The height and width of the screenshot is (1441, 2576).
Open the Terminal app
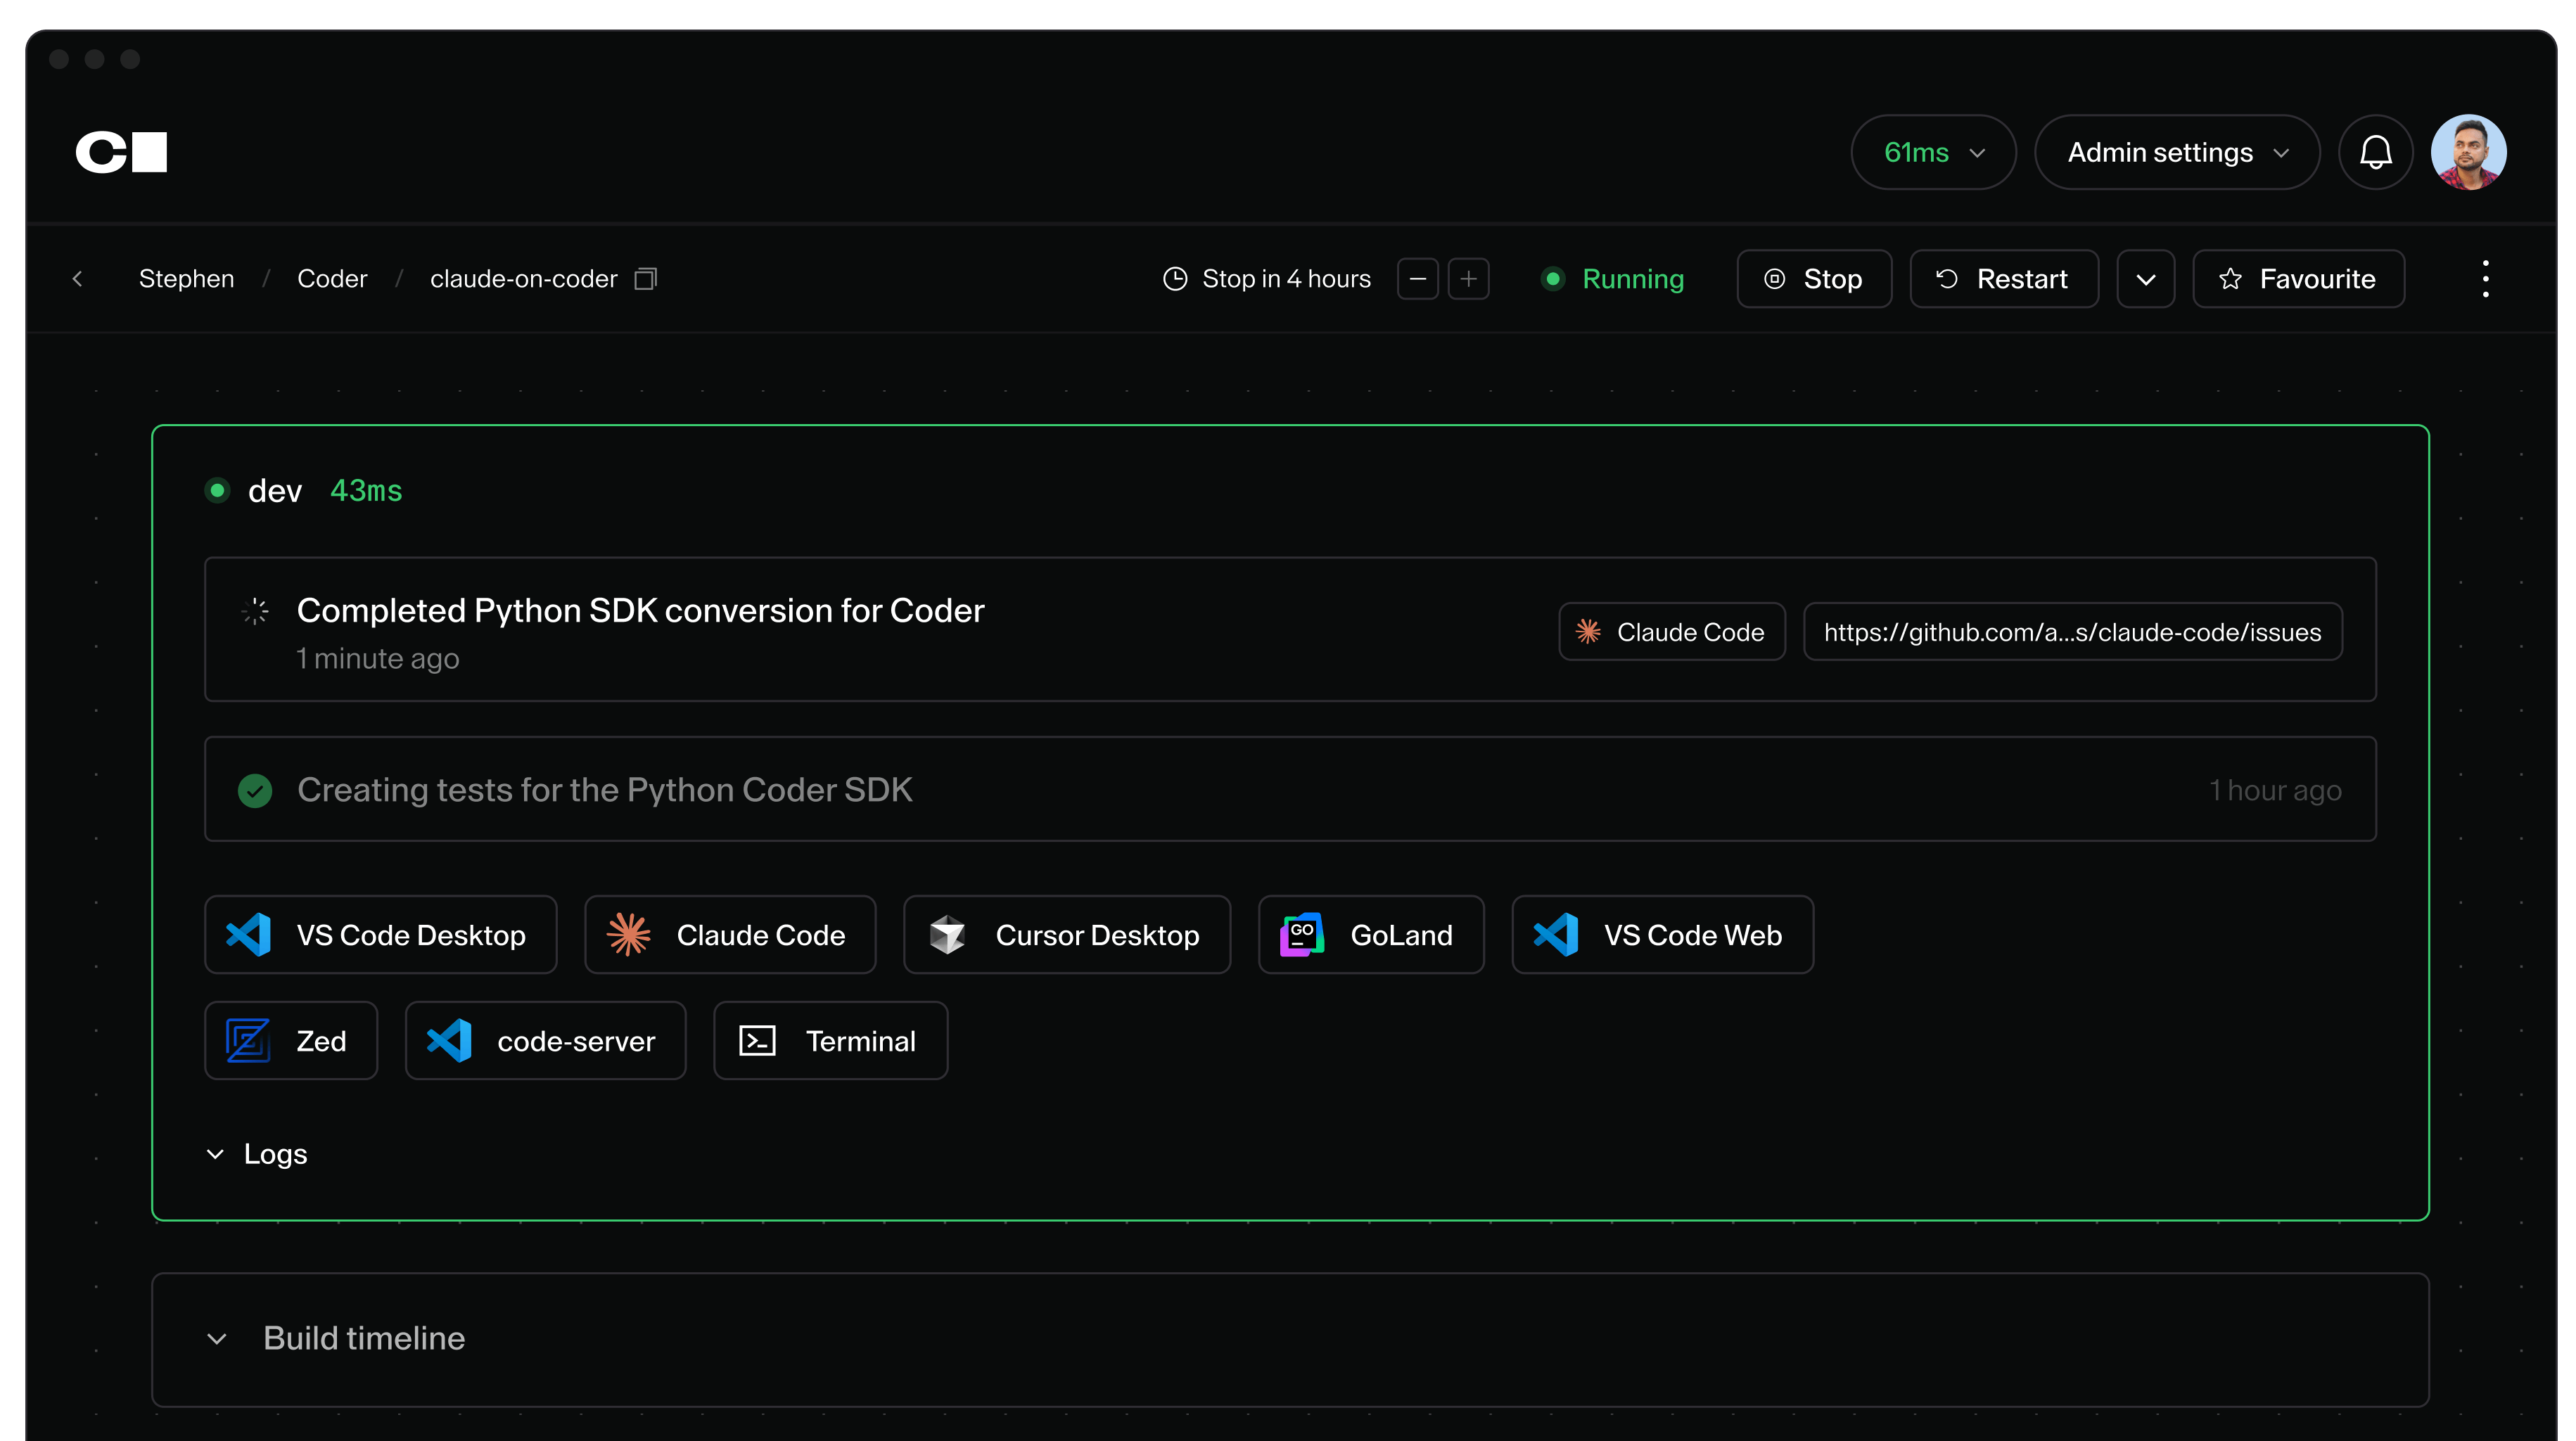(x=830, y=1041)
